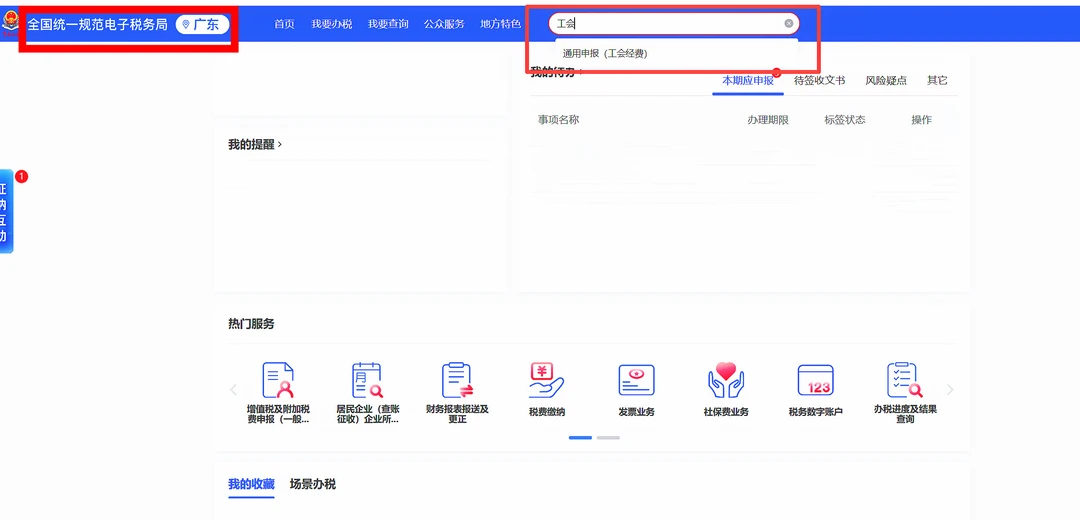Switch to the 风险疑点 tab
The height and width of the screenshot is (520, 1080).
886,81
